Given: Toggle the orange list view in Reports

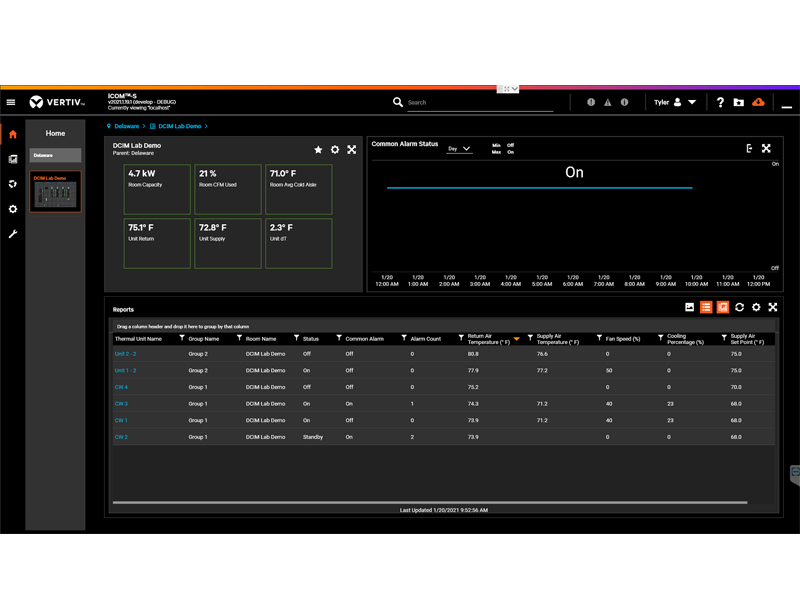Looking at the screenshot, I should tap(706, 307).
